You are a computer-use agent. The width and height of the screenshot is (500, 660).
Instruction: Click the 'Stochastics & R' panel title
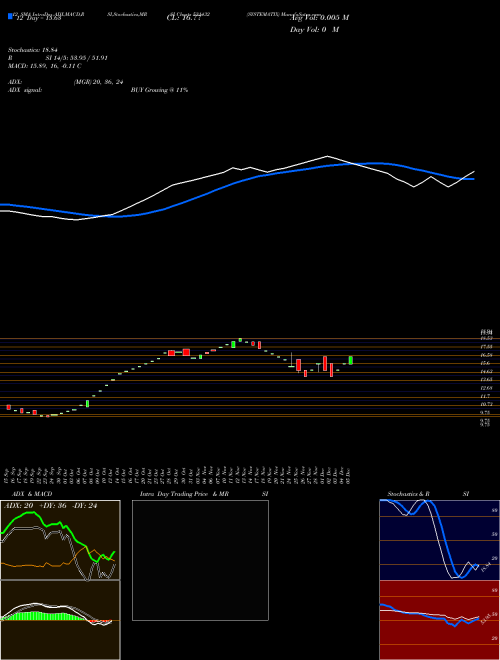click(x=409, y=494)
